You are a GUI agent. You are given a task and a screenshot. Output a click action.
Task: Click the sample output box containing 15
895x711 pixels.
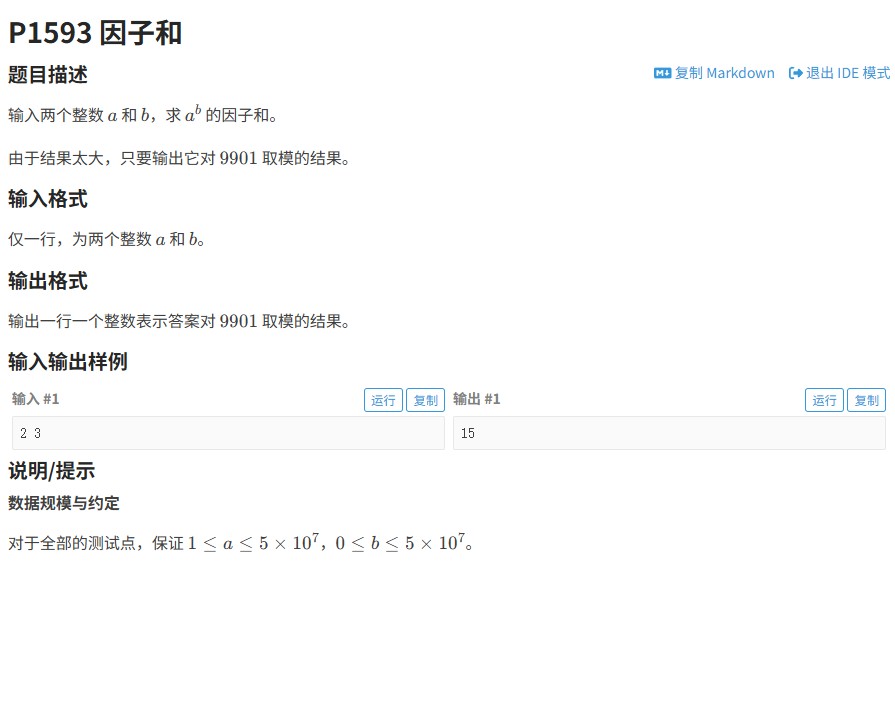[x=670, y=433]
